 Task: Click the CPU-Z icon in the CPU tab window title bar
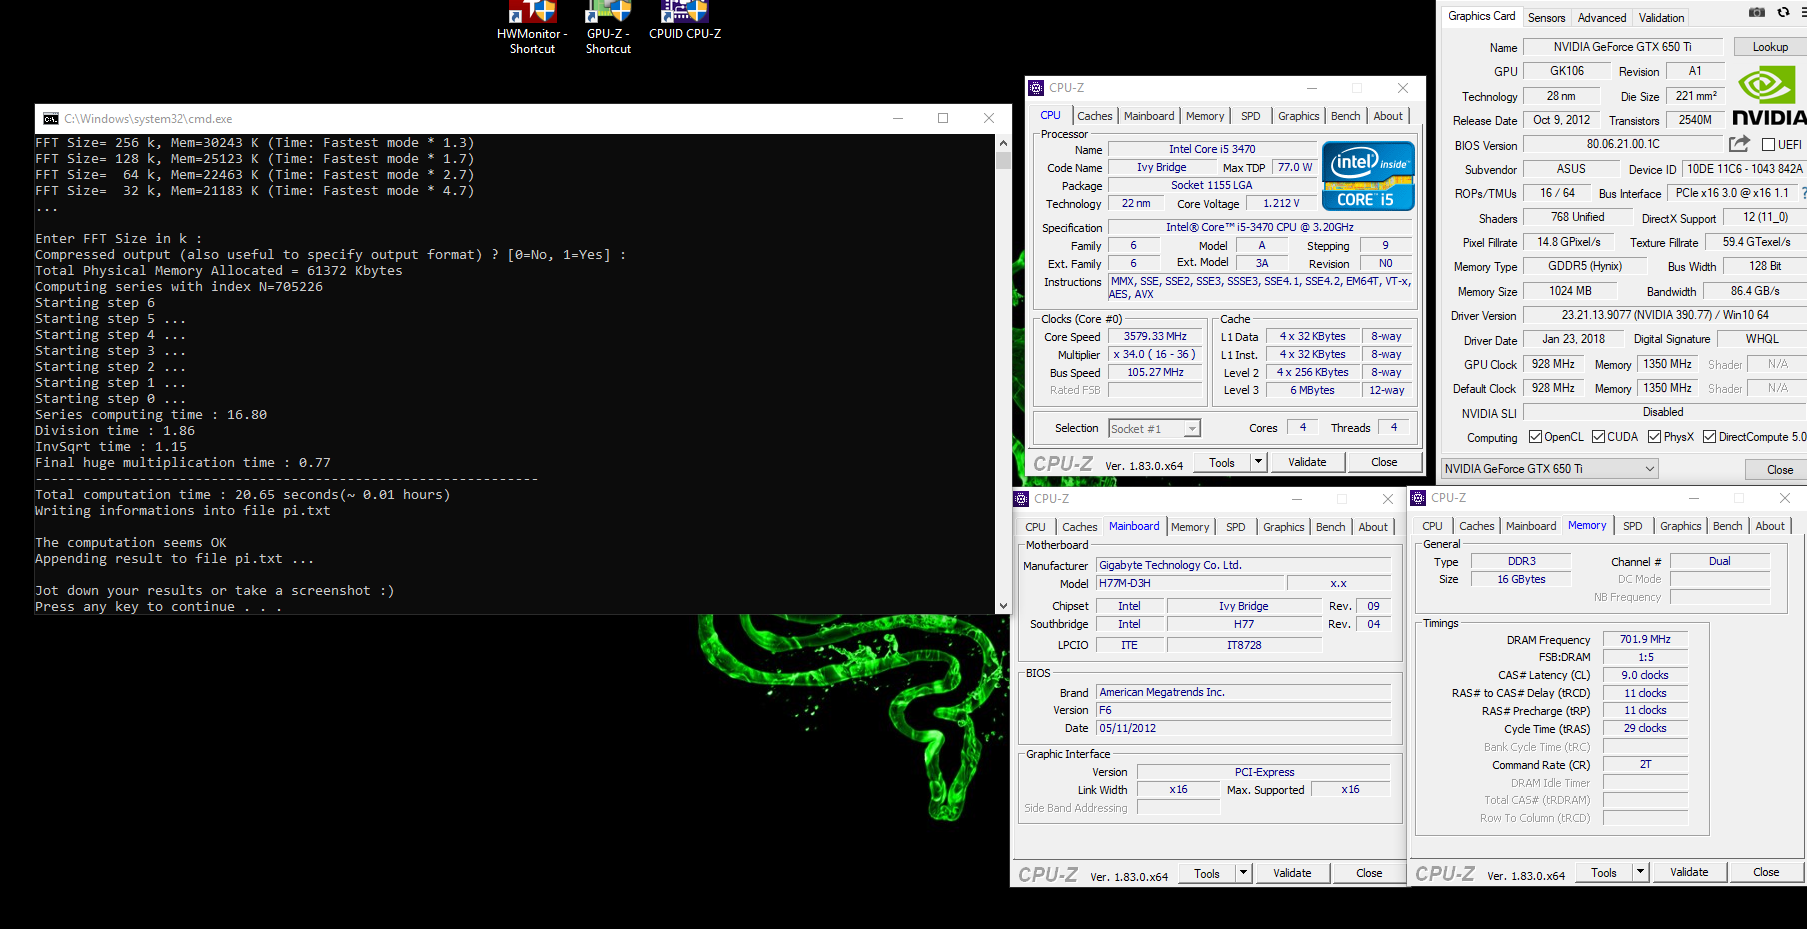tap(1036, 88)
